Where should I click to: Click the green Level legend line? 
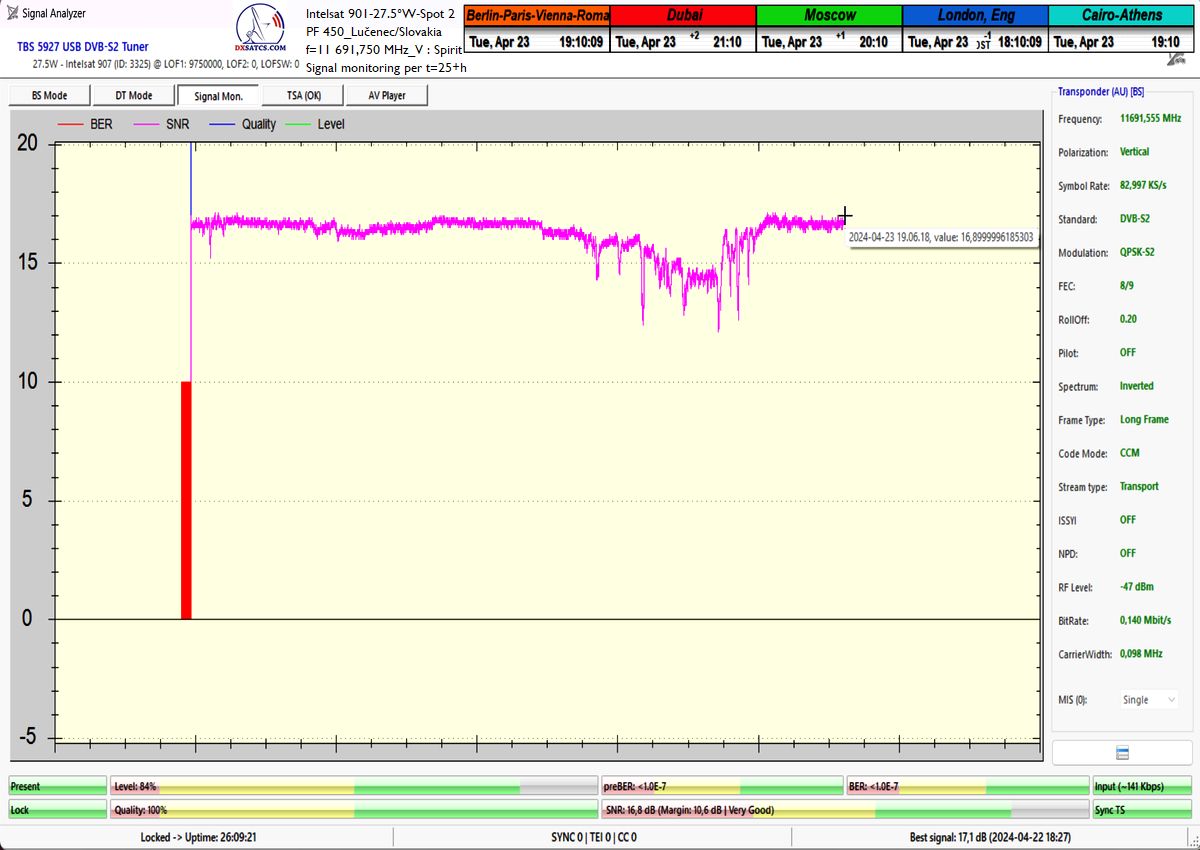click(x=299, y=124)
